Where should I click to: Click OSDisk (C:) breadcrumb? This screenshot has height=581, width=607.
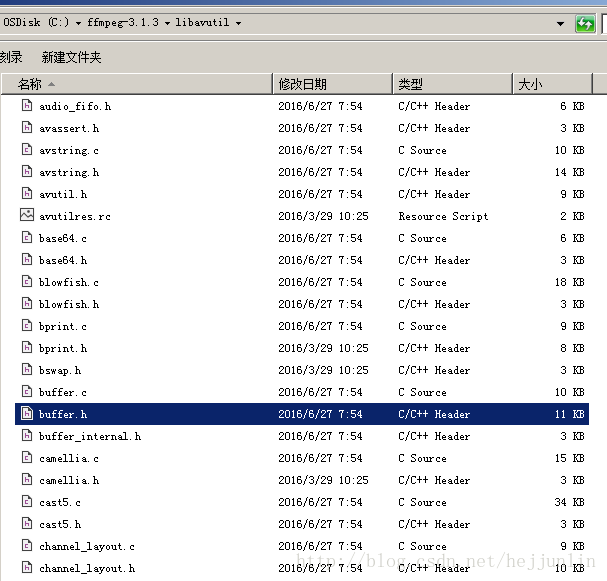36,22
